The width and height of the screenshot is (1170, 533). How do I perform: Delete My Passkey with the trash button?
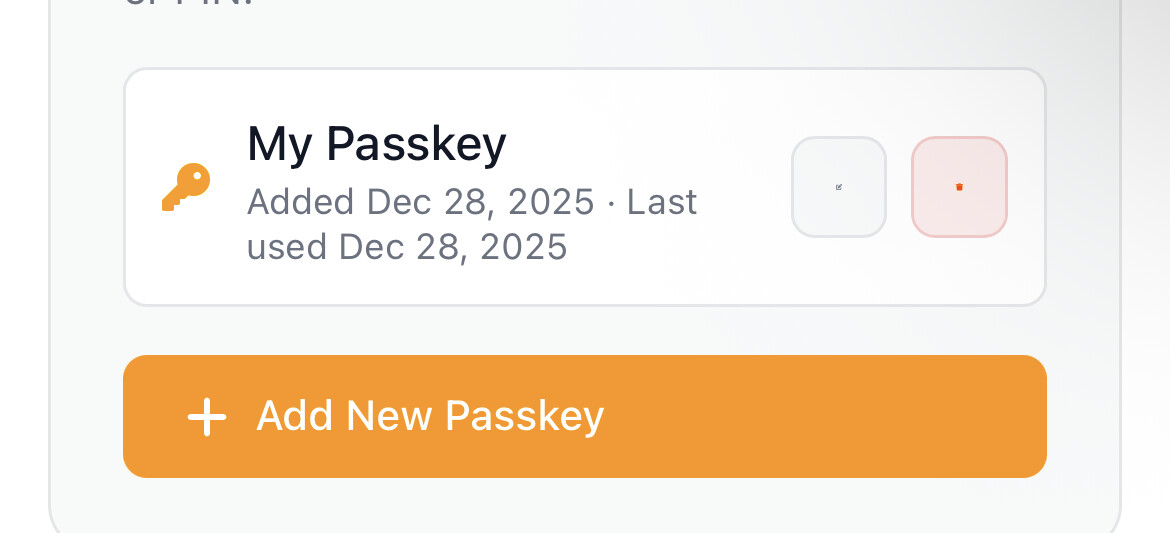click(x=959, y=187)
